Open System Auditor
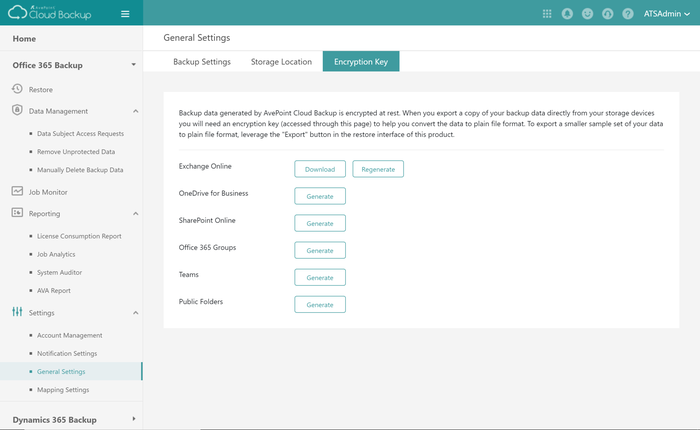This screenshot has width=700, height=430. point(59,272)
